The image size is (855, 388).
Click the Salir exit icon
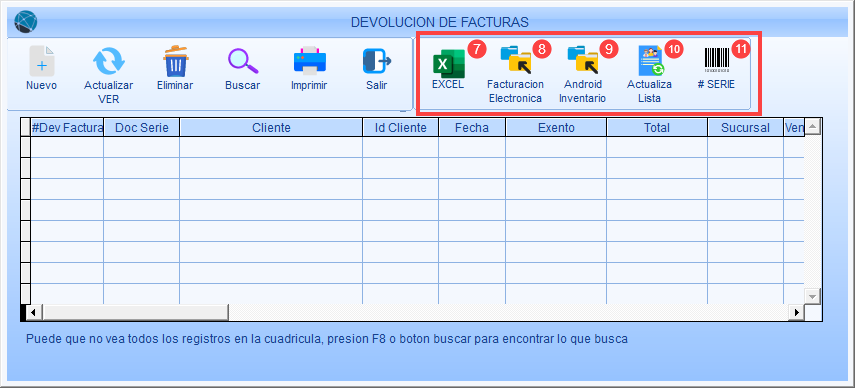click(x=377, y=60)
